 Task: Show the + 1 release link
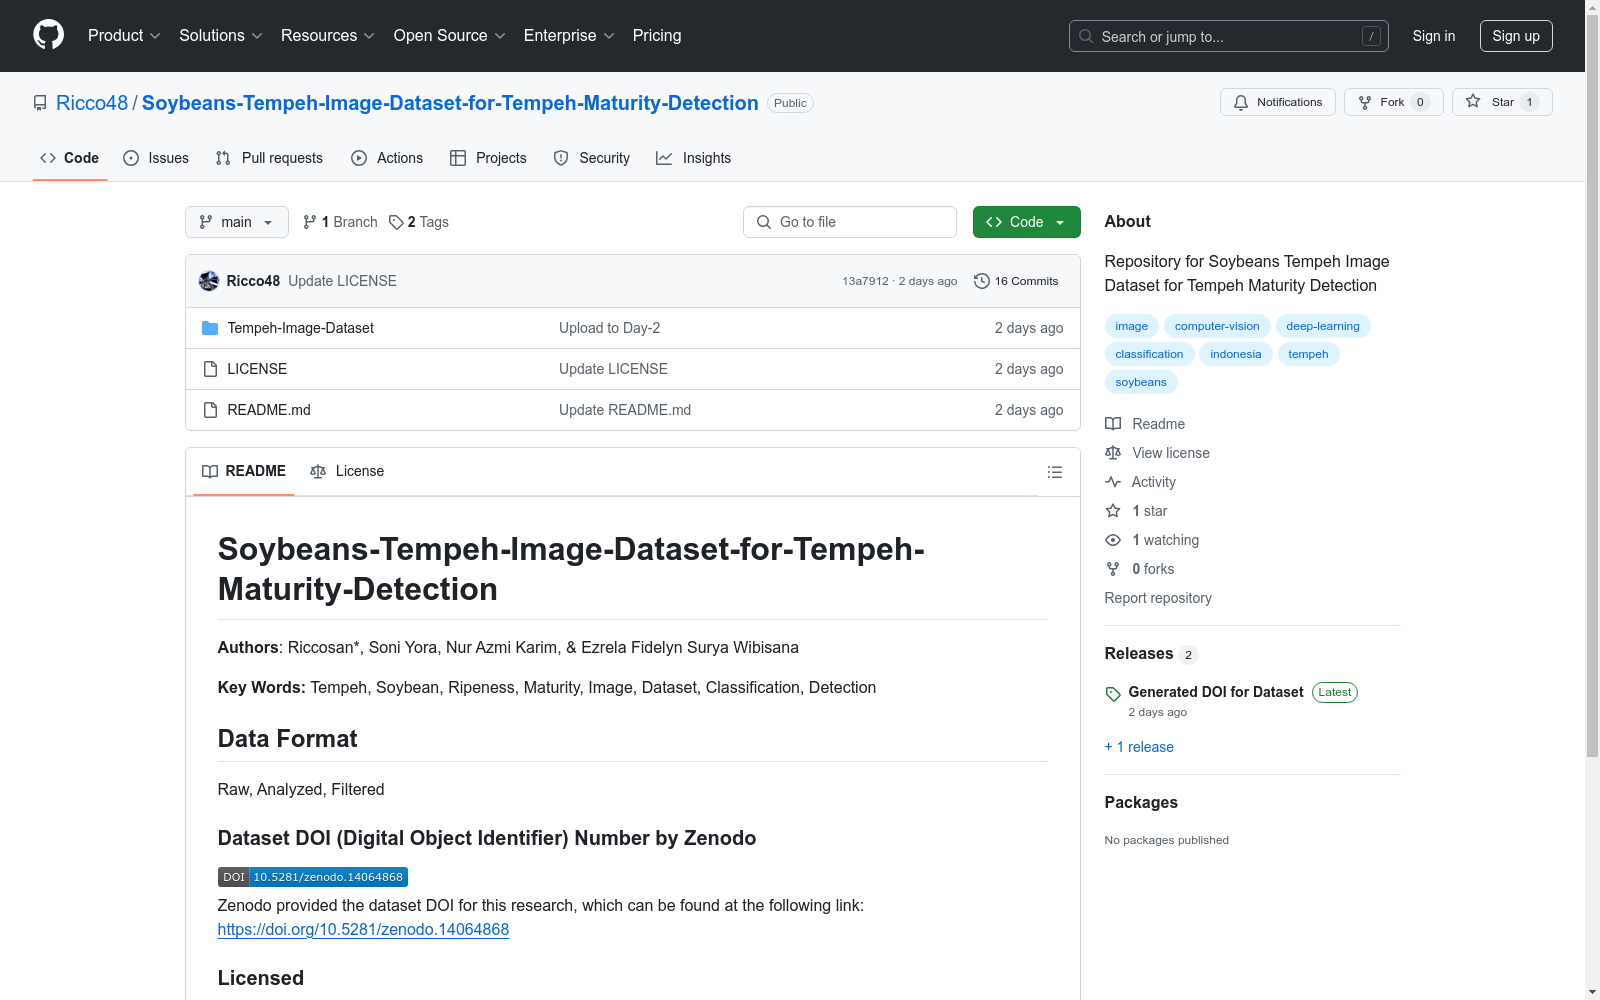click(1139, 747)
